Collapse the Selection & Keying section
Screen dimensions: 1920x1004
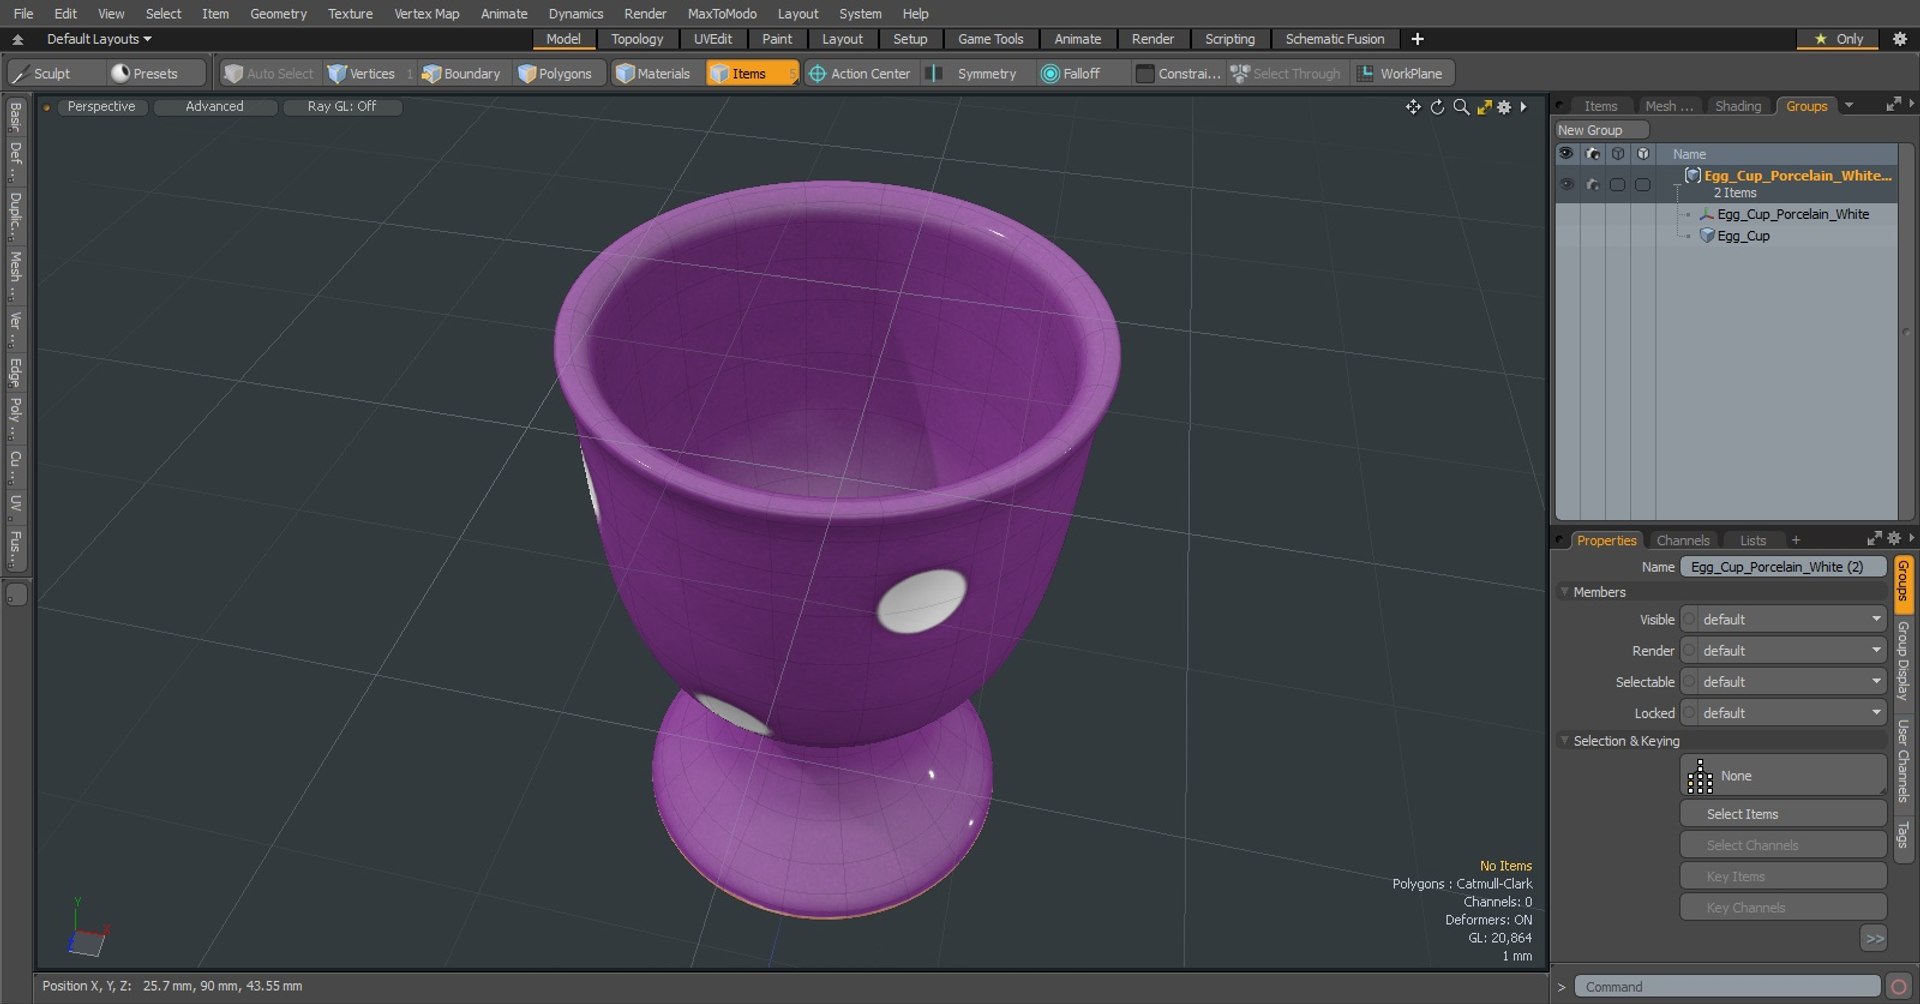(1565, 741)
